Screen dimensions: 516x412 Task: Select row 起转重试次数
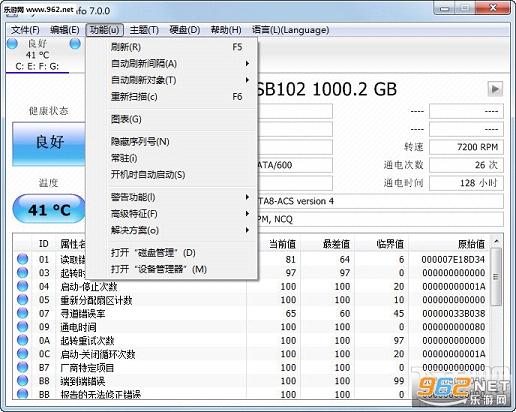pos(253,340)
